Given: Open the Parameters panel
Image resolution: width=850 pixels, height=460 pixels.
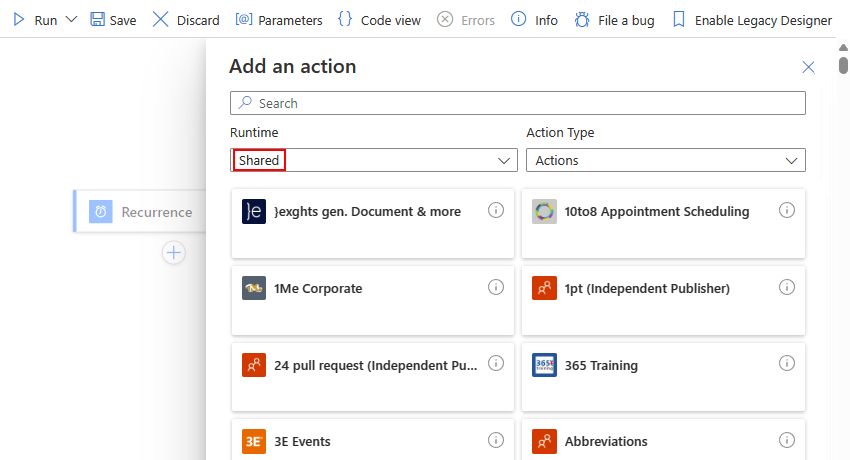Looking at the screenshot, I should tap(279, 20).
